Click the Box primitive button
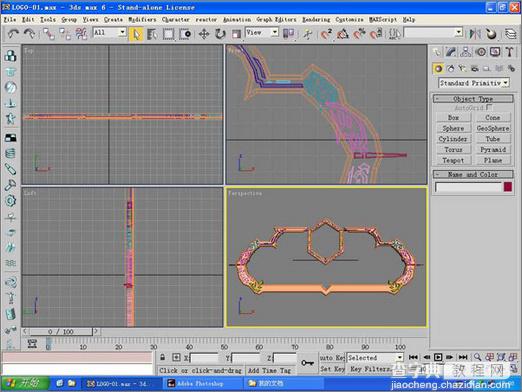Image resolution: width=522 pixels, height=392 pixels. 453,117
